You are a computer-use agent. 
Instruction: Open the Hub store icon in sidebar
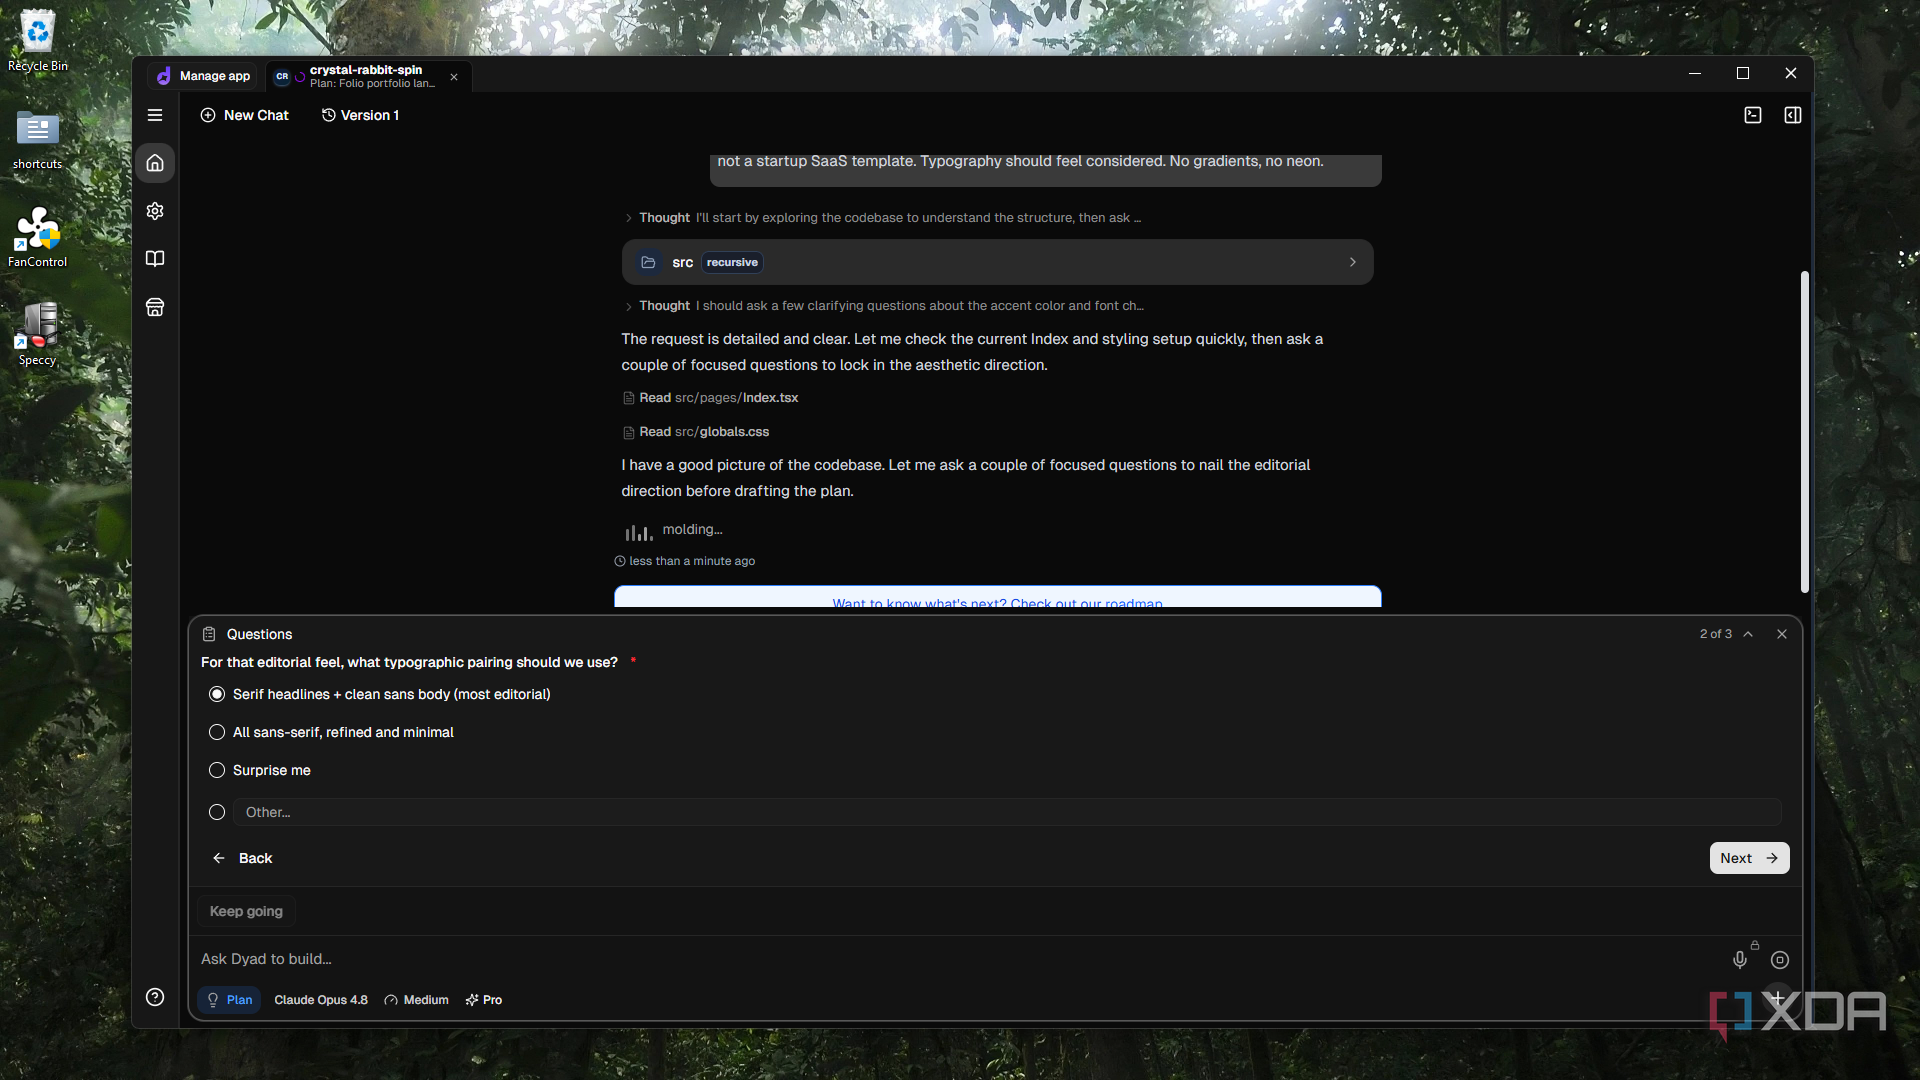point(155,307)
